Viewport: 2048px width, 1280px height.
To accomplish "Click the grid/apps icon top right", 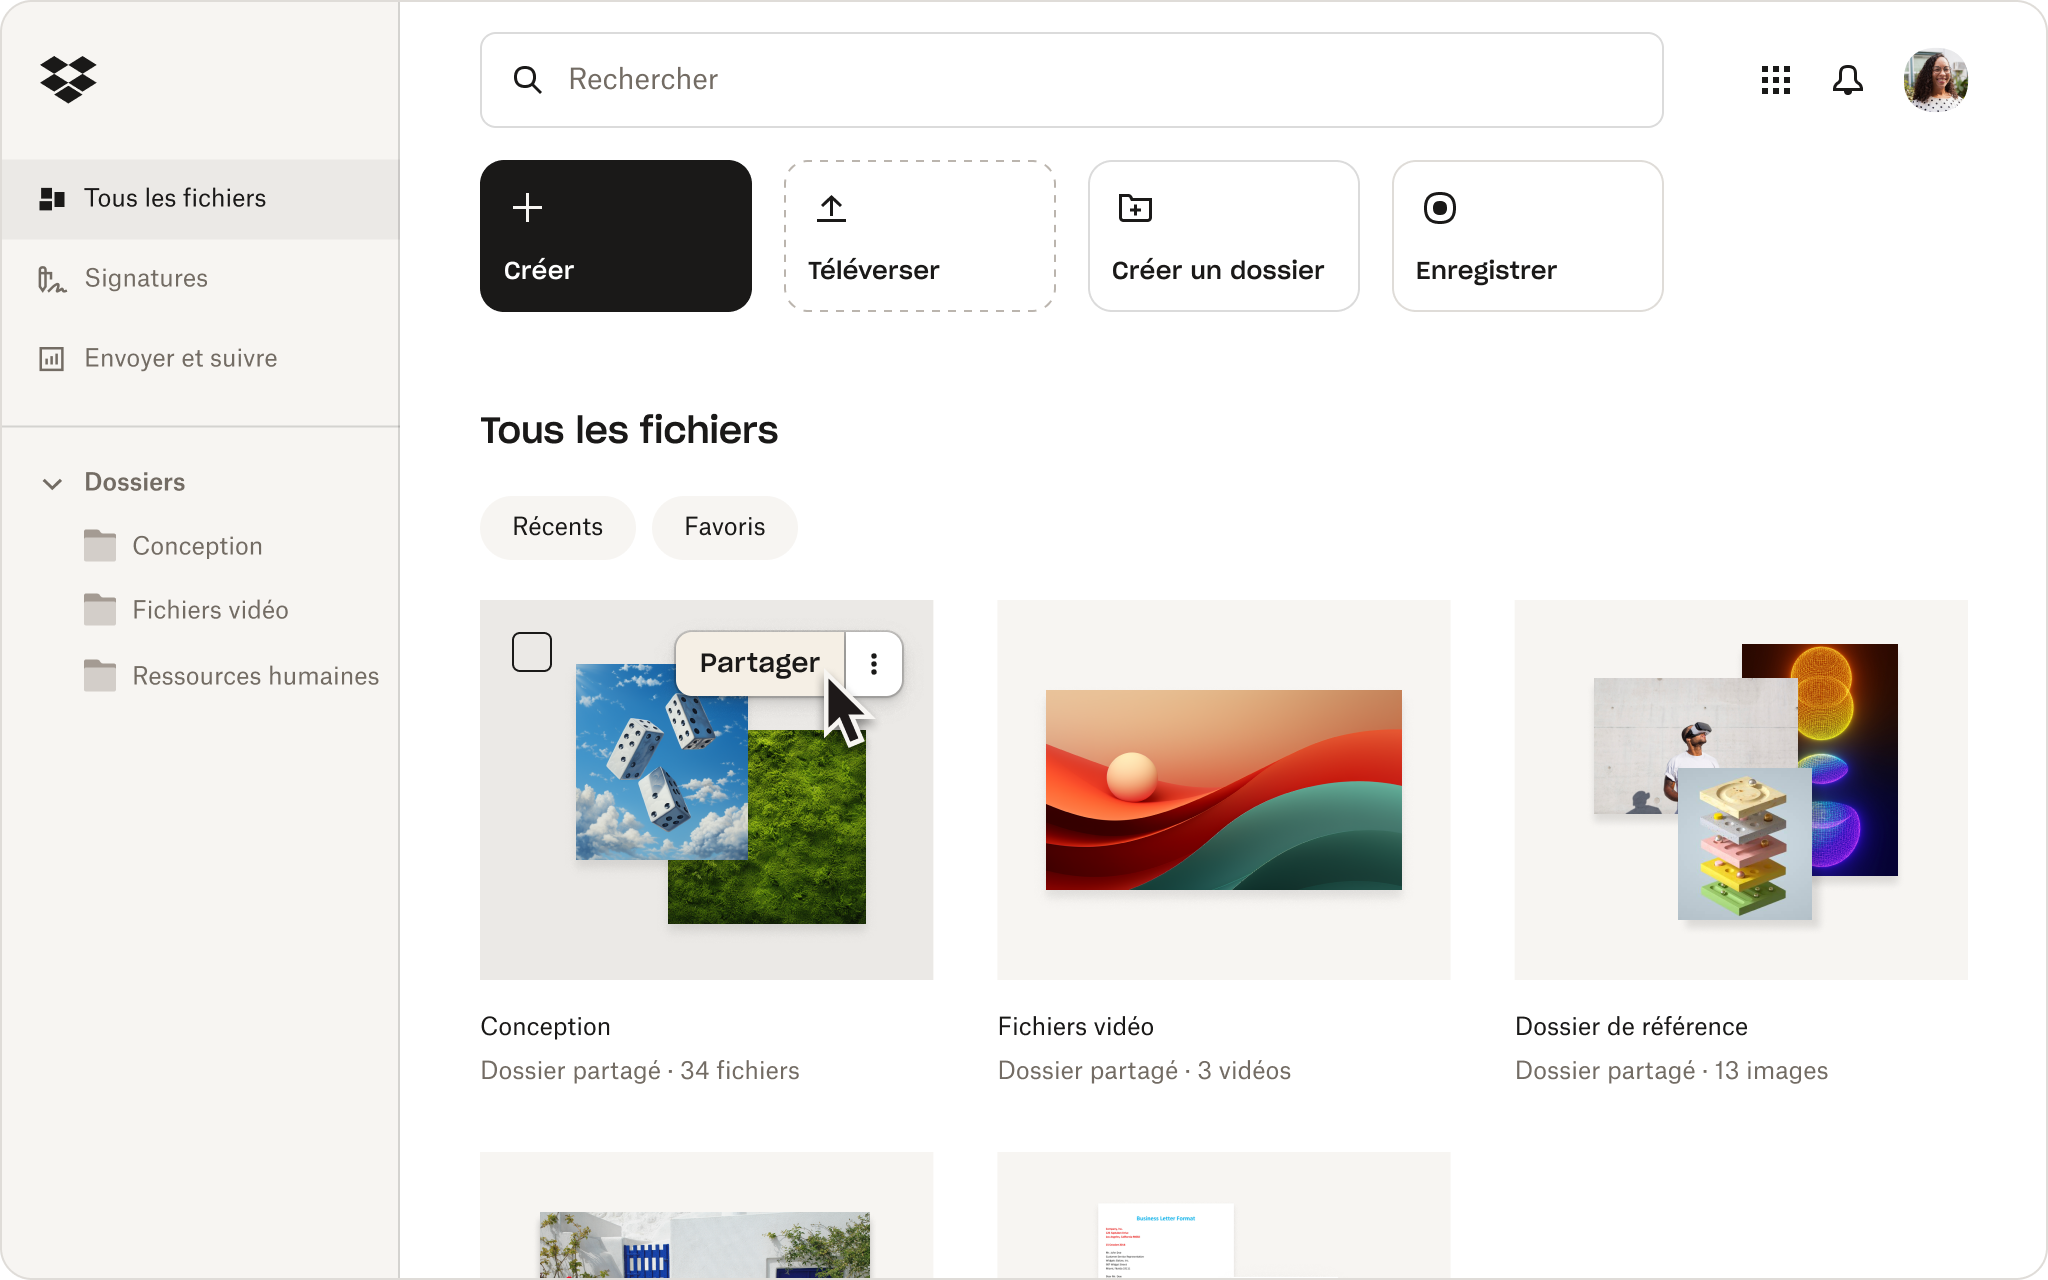I will pos(1775,80).
